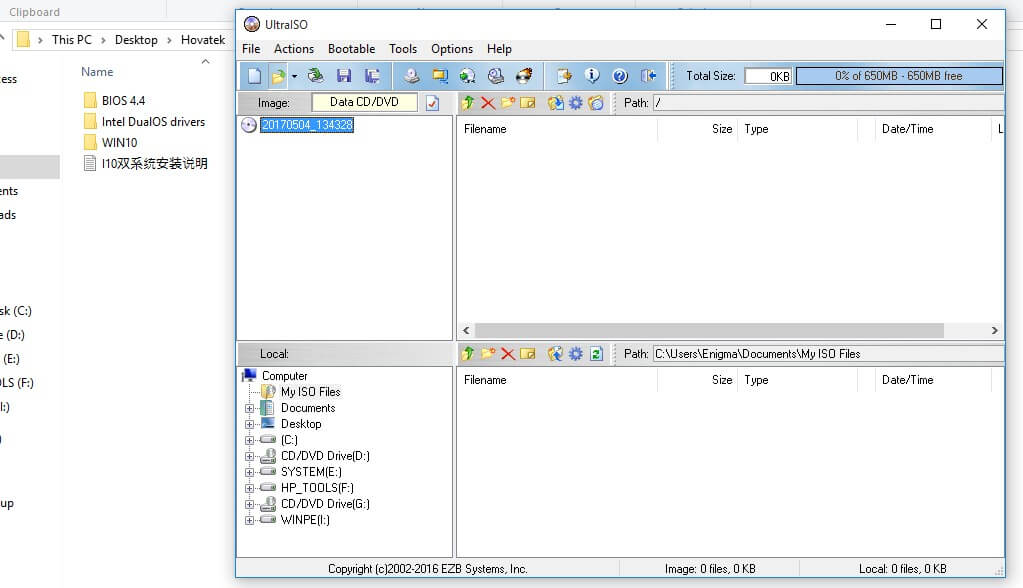Open the Bootable menu

tap(352, 49)
